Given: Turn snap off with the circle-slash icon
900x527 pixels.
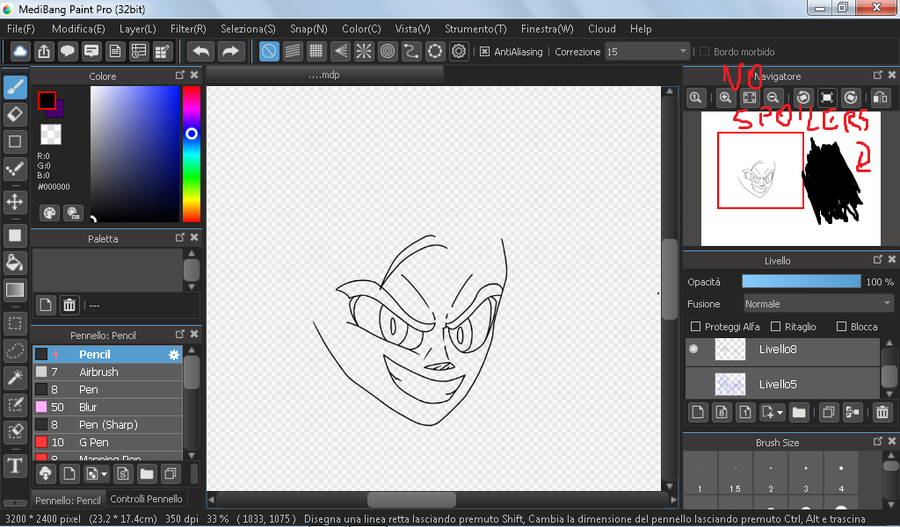Looking at the screenshot, I should pyautogui.click(x=269, y=52).
